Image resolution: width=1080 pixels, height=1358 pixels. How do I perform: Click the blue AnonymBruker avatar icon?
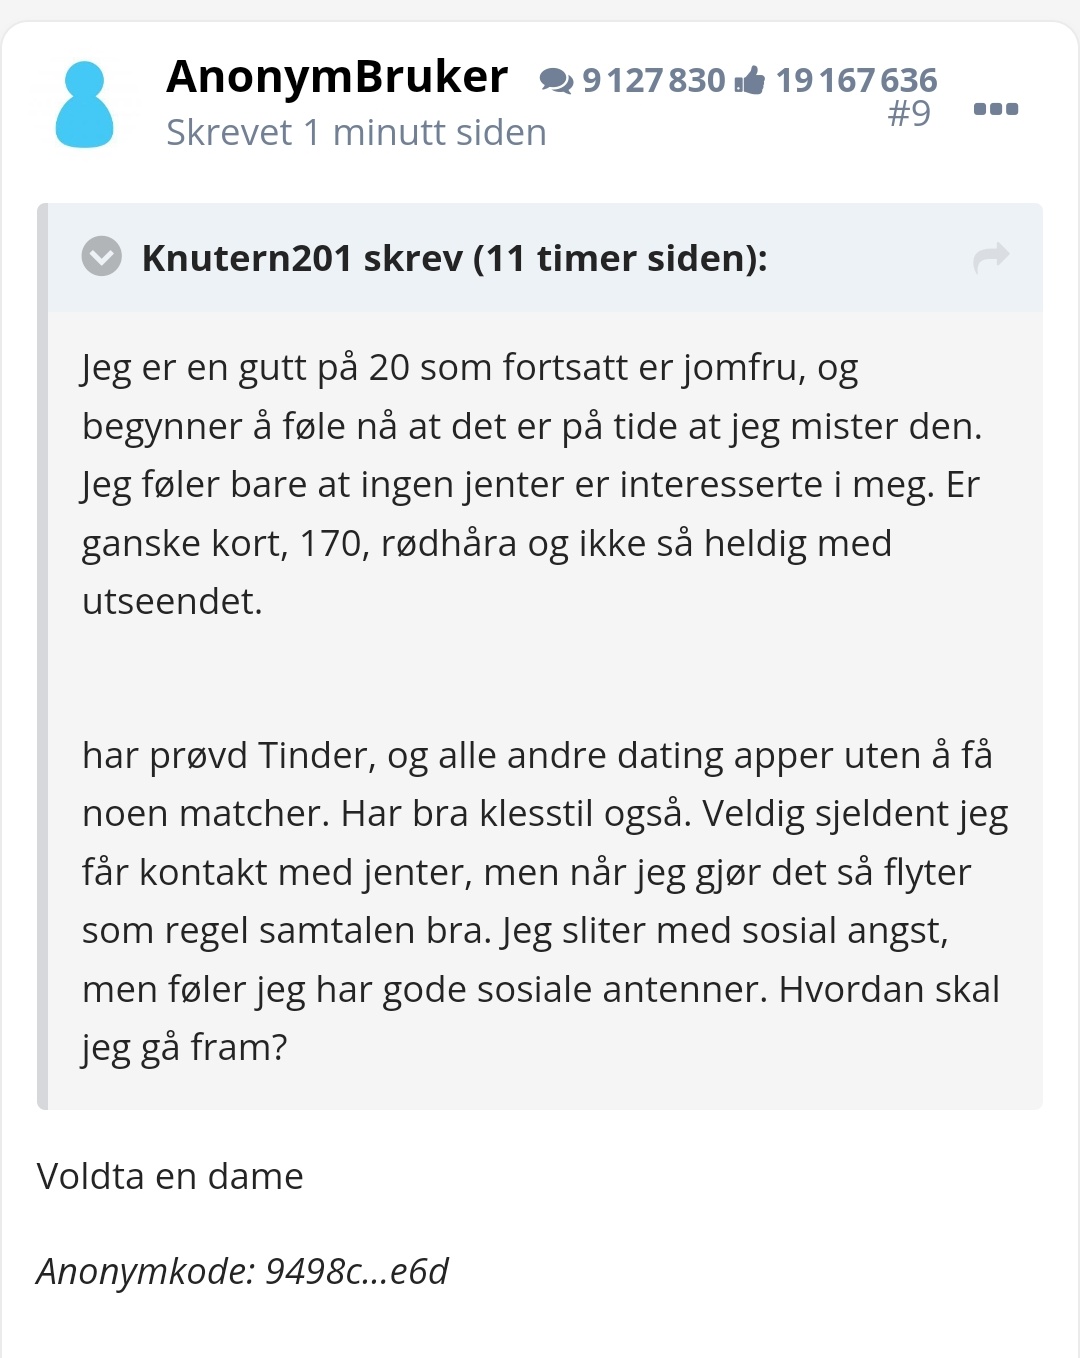(x=84, y=104)
